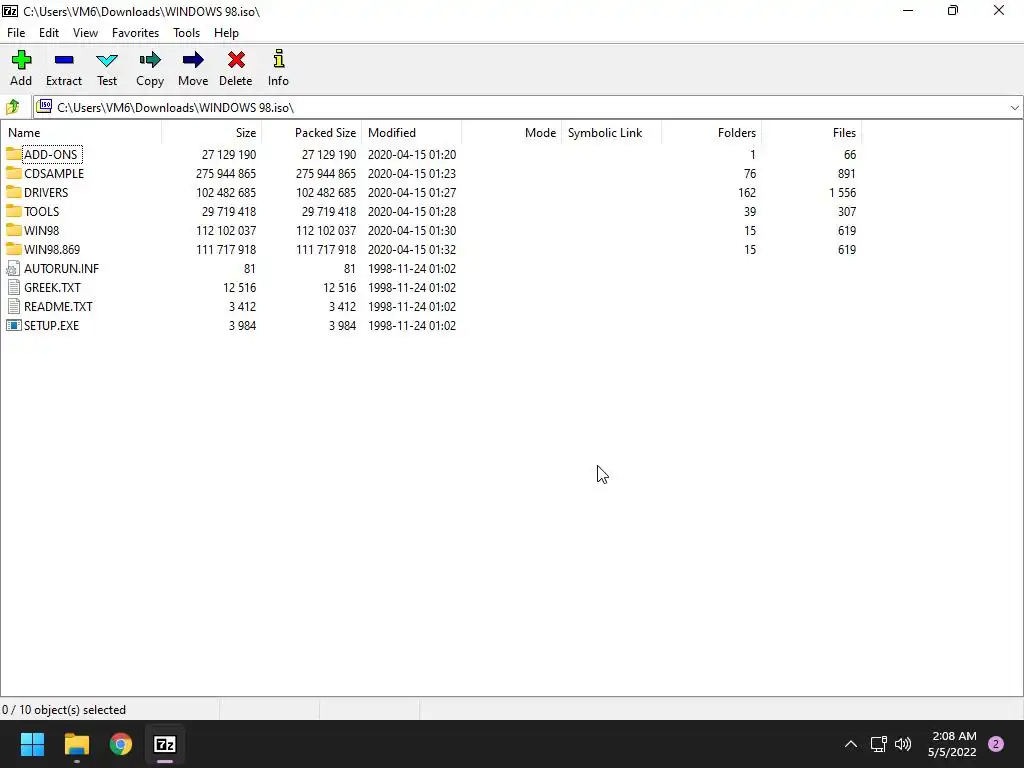
Task: Click the ISO icon in address bar
Action: click(44, 106)
